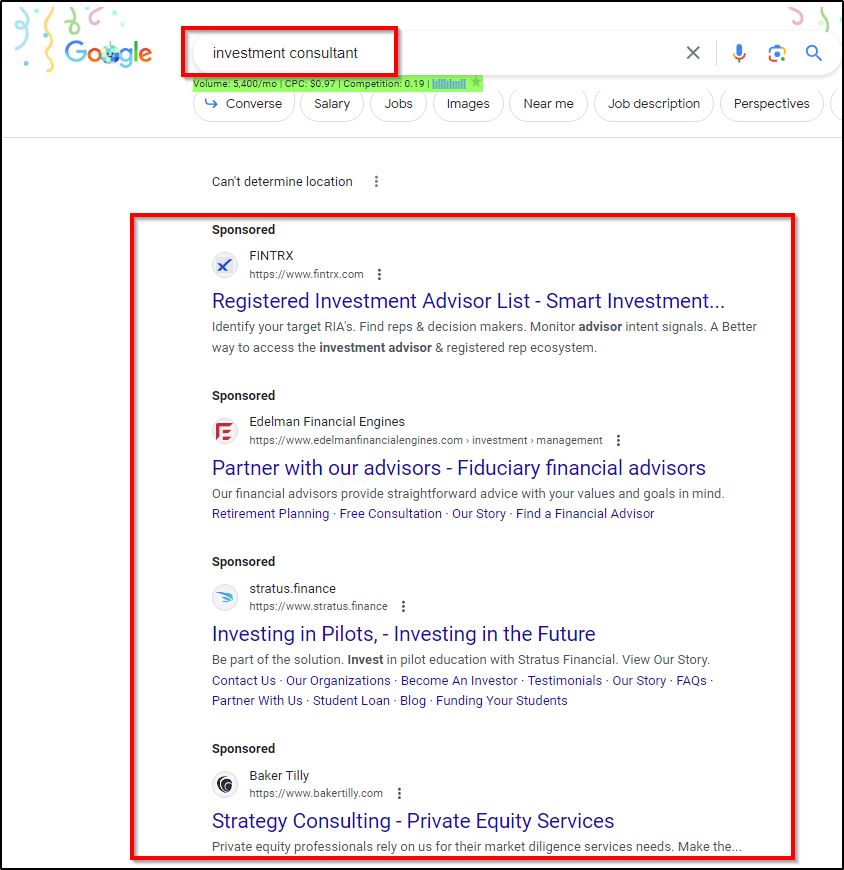Open options beside Can't determine location
This screenshot has height=870, width=844.
(376, 181)
